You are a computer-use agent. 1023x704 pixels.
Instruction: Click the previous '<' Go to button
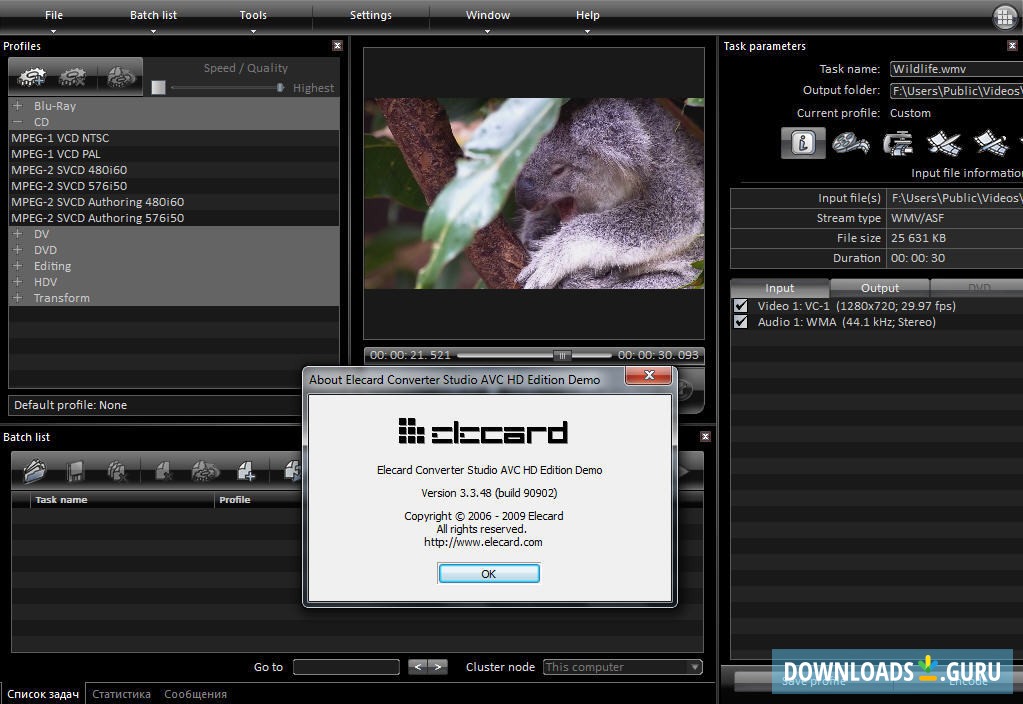point(418,667)
